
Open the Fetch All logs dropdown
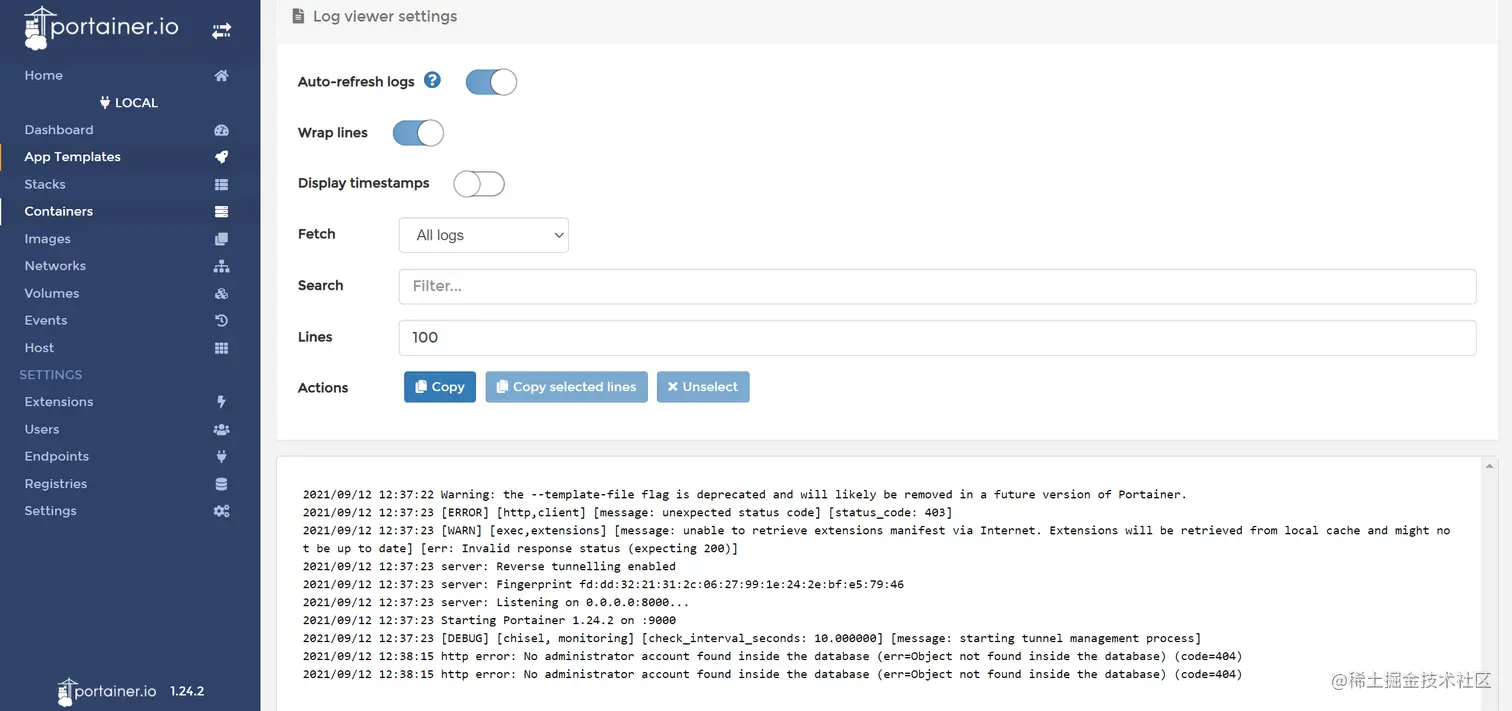484,235
